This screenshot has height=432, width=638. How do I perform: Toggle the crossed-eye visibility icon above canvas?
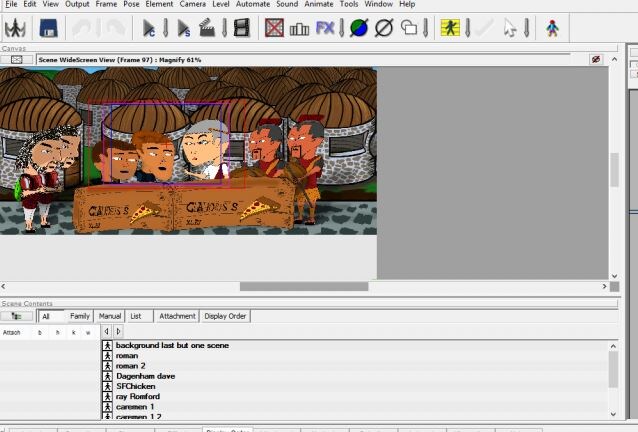pos(596,59)
